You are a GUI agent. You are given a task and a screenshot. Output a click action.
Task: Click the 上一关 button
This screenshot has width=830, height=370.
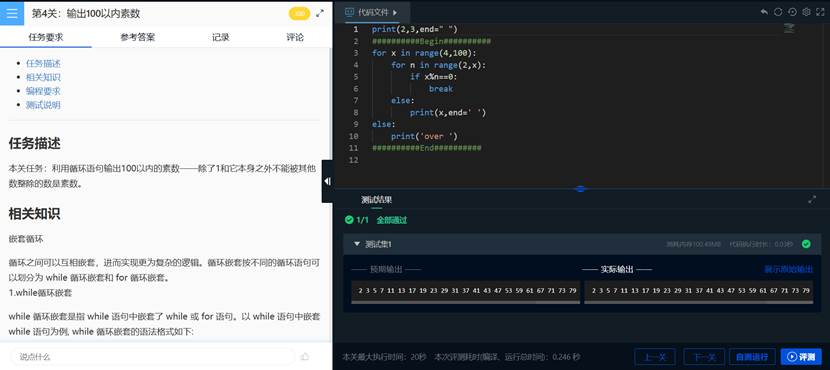pyautogui.click(x=654, y=357)
